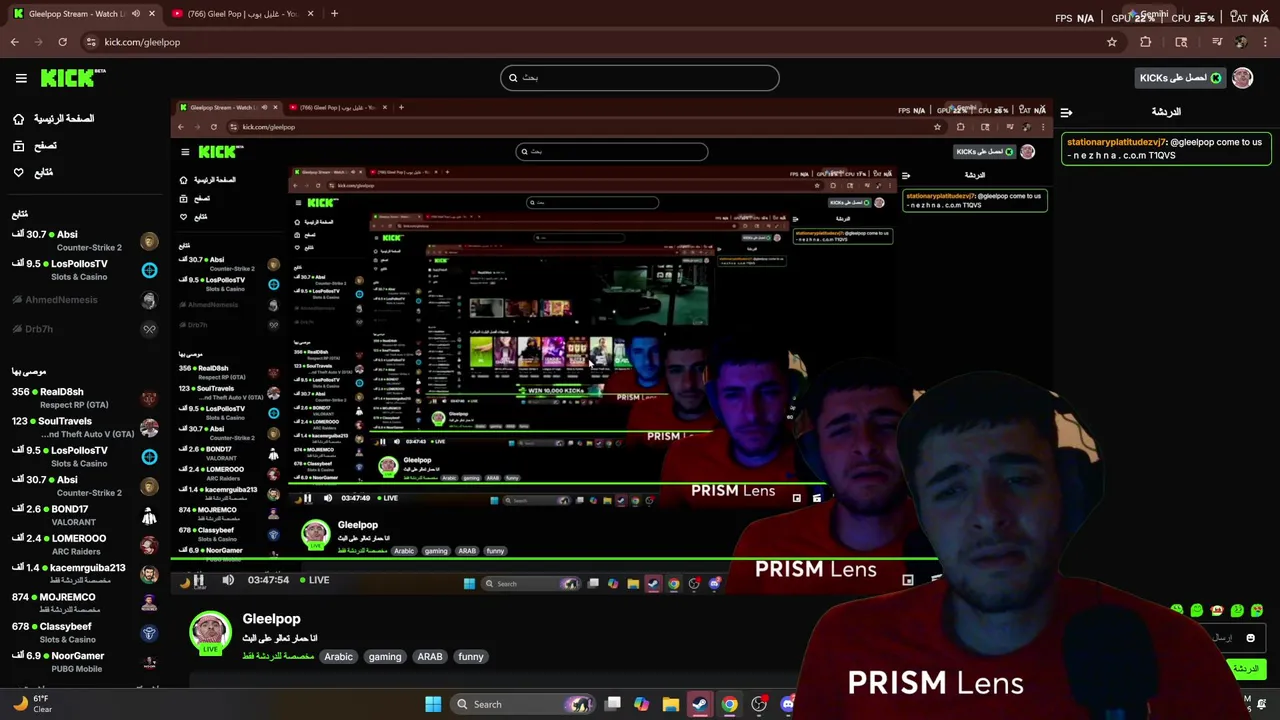Go back with browser back arrow
This screenshot has height=720, width=1280.
pos(15,42)
